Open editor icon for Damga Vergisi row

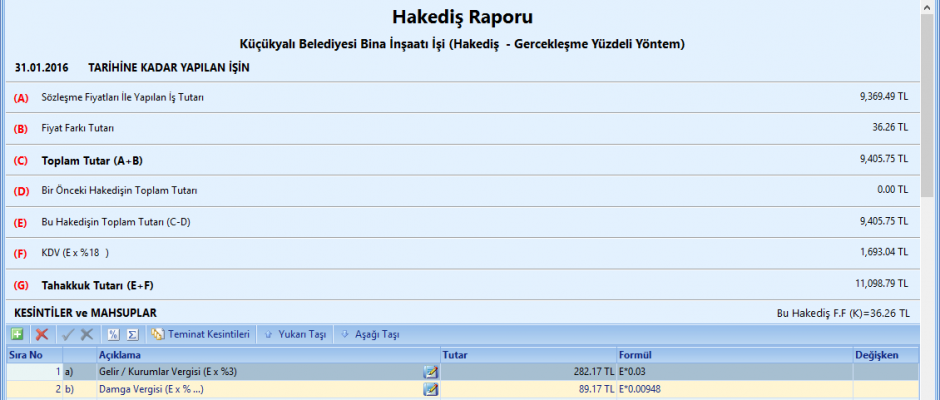pyautogui.click(x=431, y=390)
